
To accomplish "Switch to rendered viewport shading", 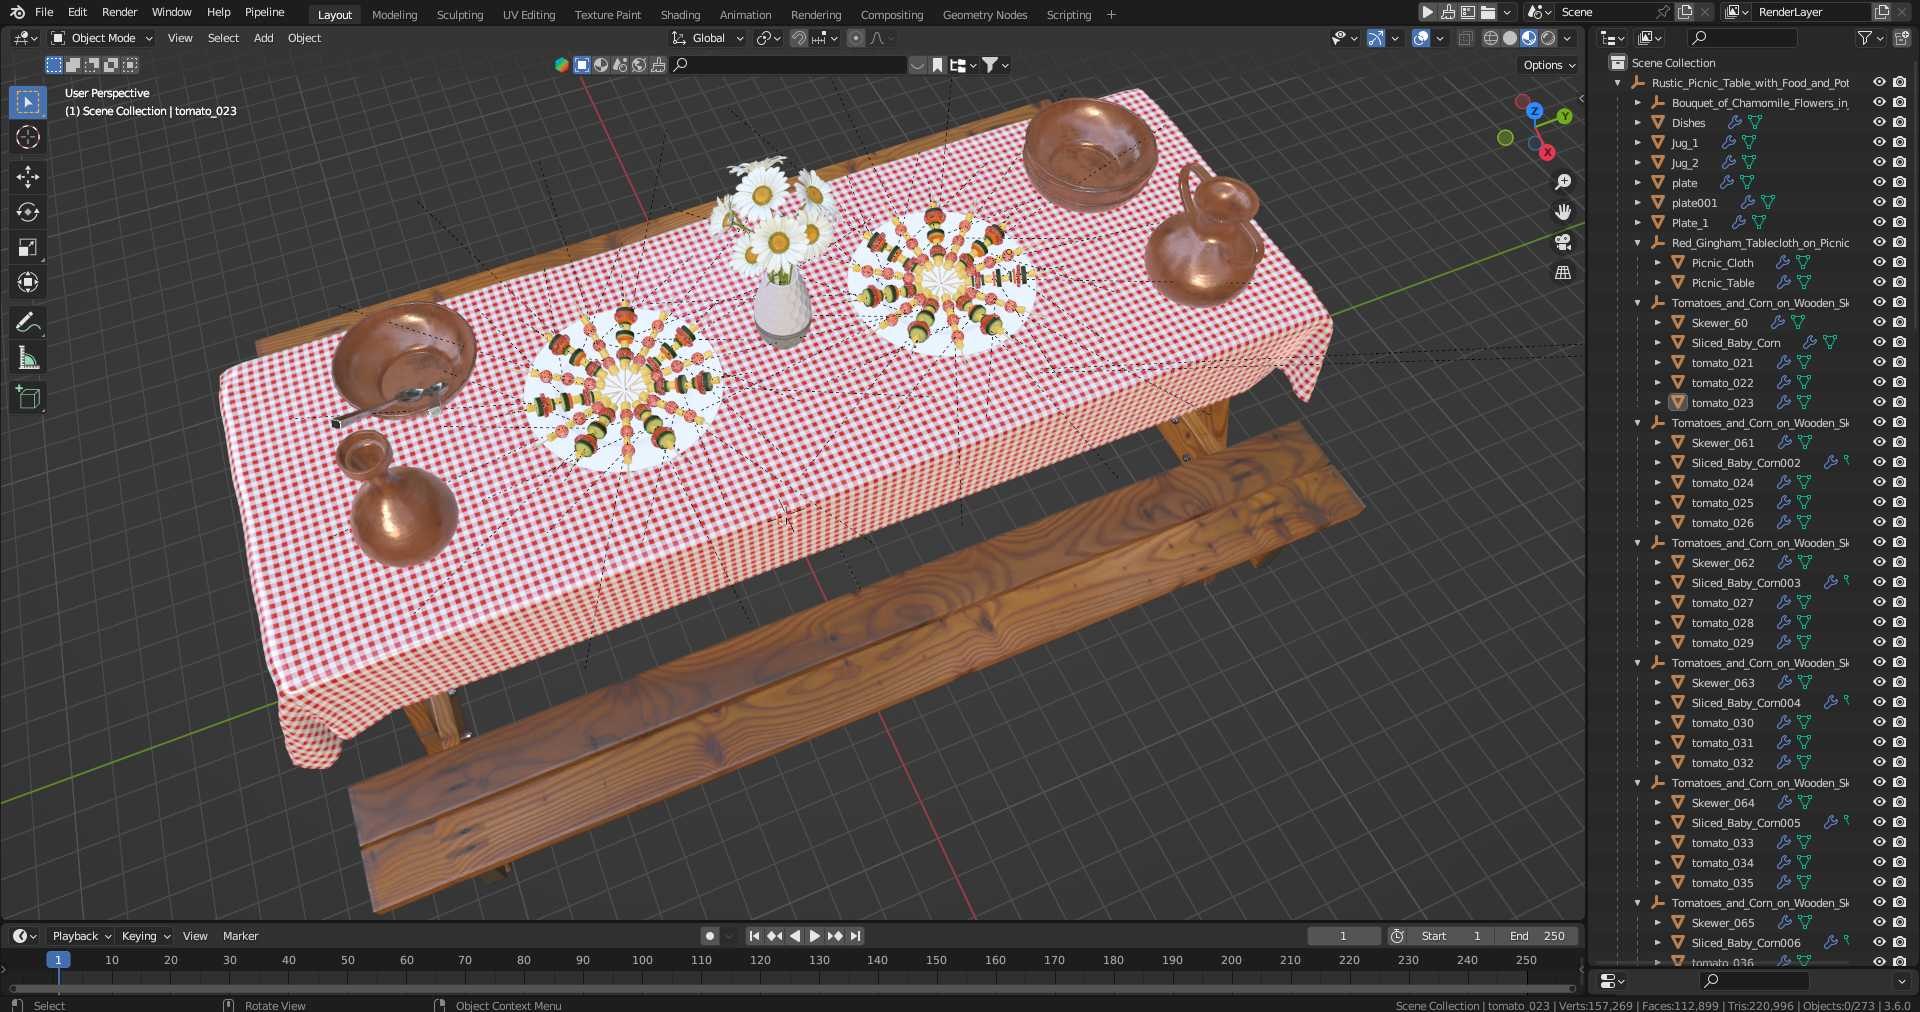I will (x=1548, y=38).
